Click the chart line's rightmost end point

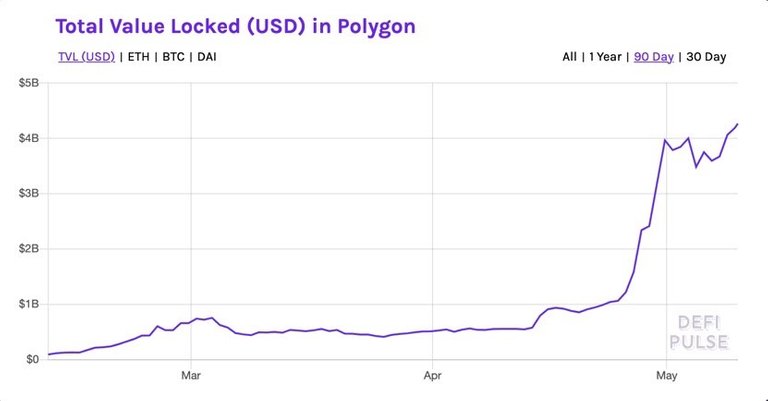(738, 124)
